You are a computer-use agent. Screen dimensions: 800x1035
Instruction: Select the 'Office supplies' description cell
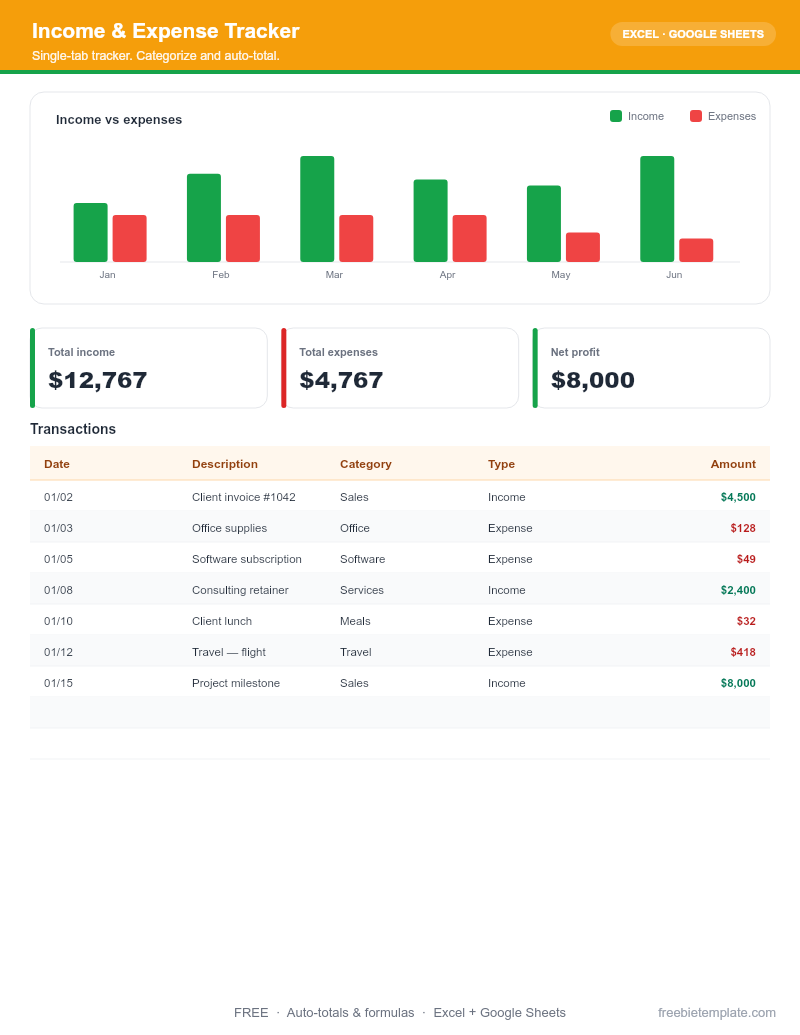tap(230, 528)
